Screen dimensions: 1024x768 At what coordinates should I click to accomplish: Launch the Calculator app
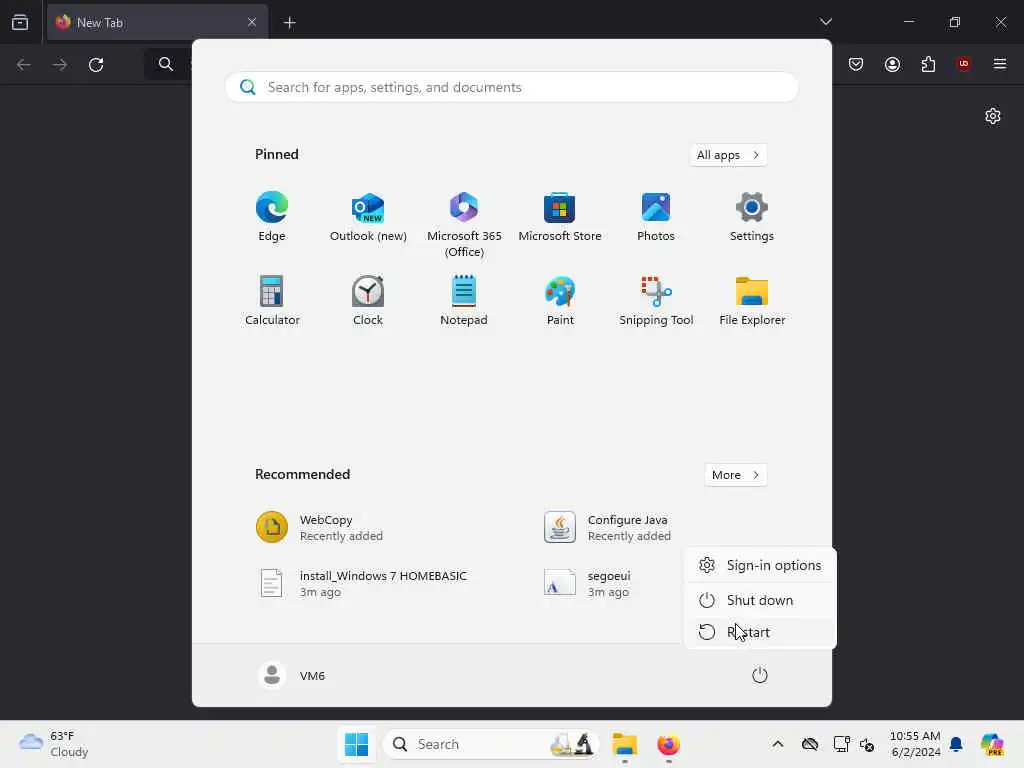272,301
